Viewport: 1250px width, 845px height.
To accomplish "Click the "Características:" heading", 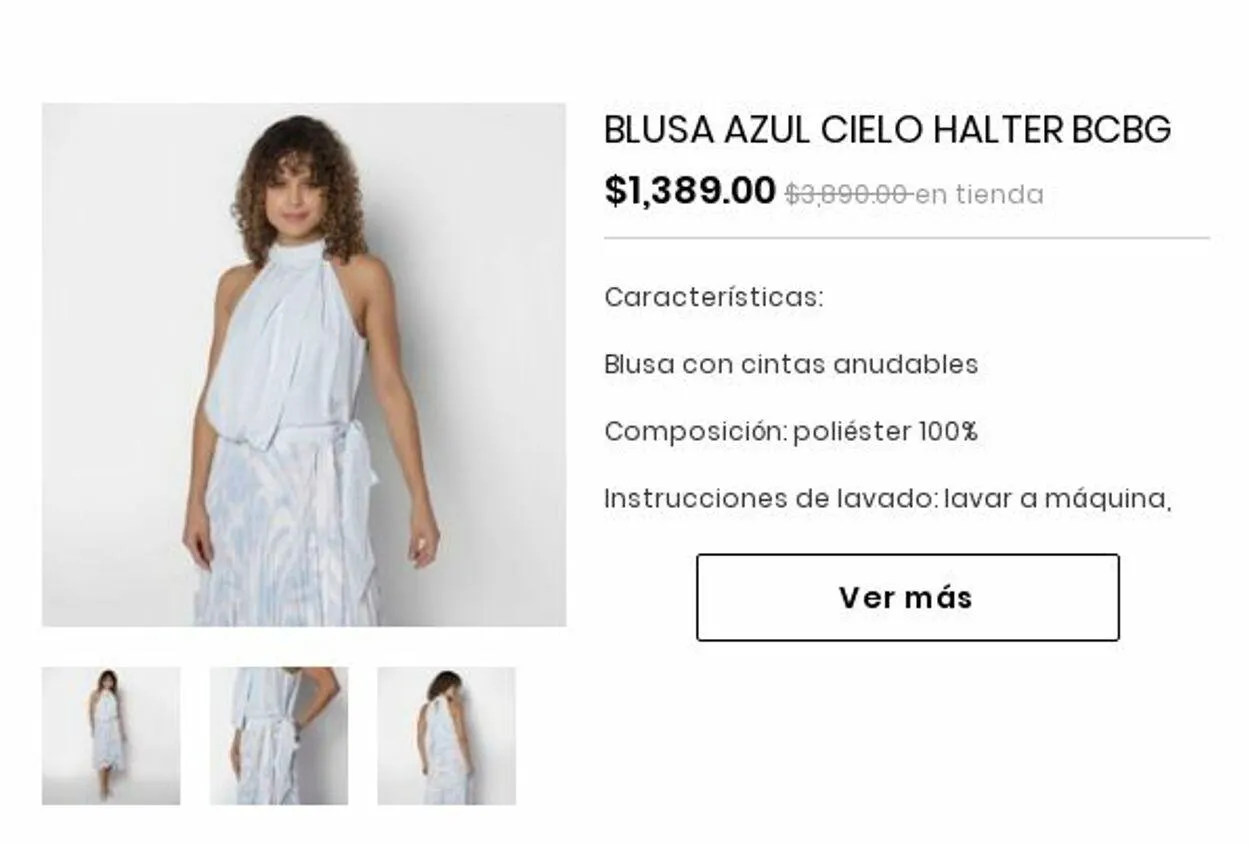I will pyautogui.click(x=713, y=297).
